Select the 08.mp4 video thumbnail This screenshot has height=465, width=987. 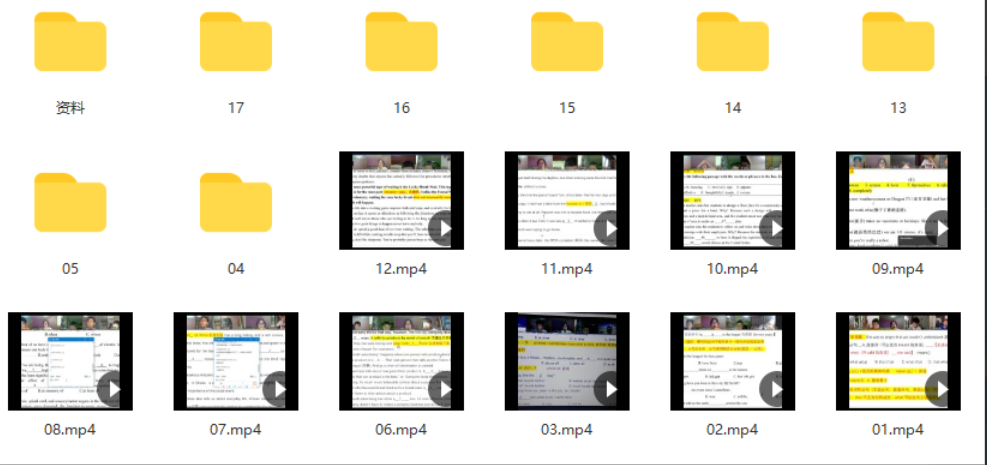point(70,361)
